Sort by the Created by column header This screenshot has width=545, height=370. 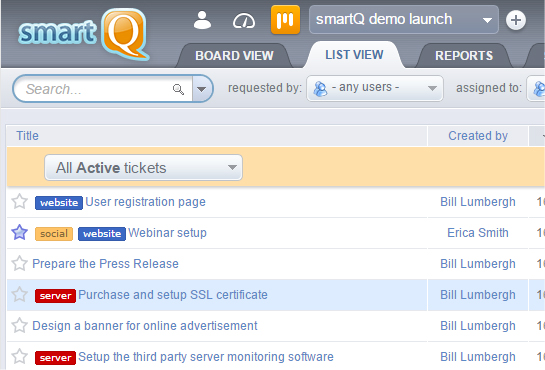(478, 135)
